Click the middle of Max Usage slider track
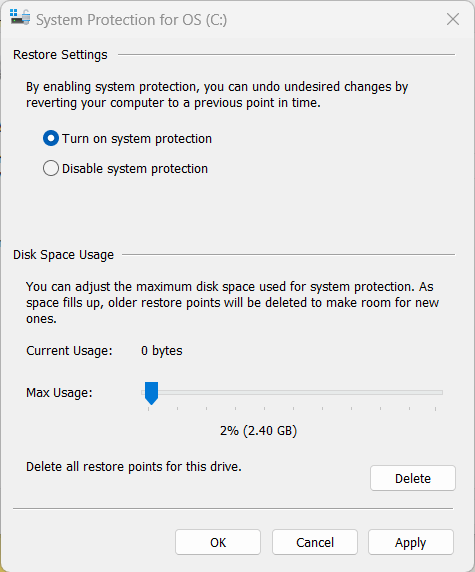 pyautogui.click(x=292, y=393)
